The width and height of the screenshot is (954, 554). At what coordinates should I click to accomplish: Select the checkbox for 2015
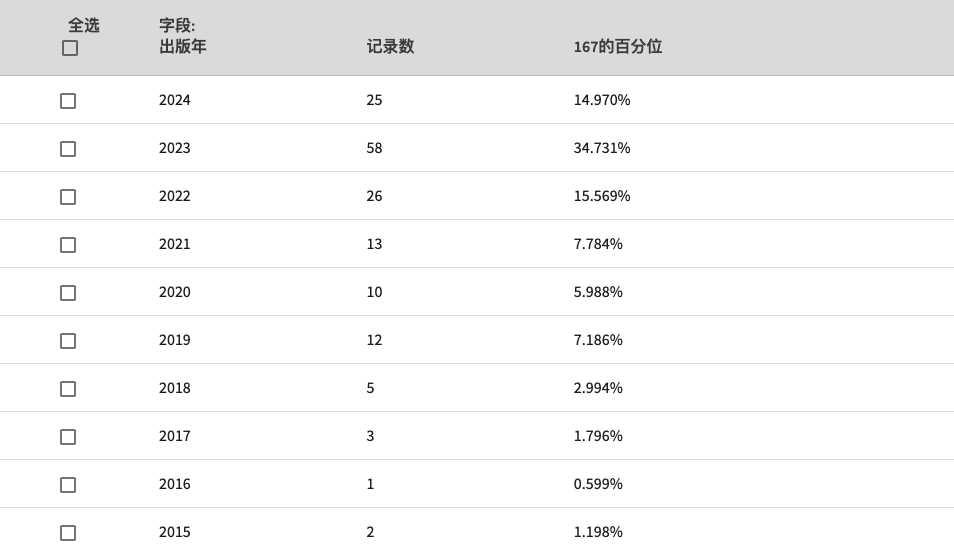click(68, 533)
